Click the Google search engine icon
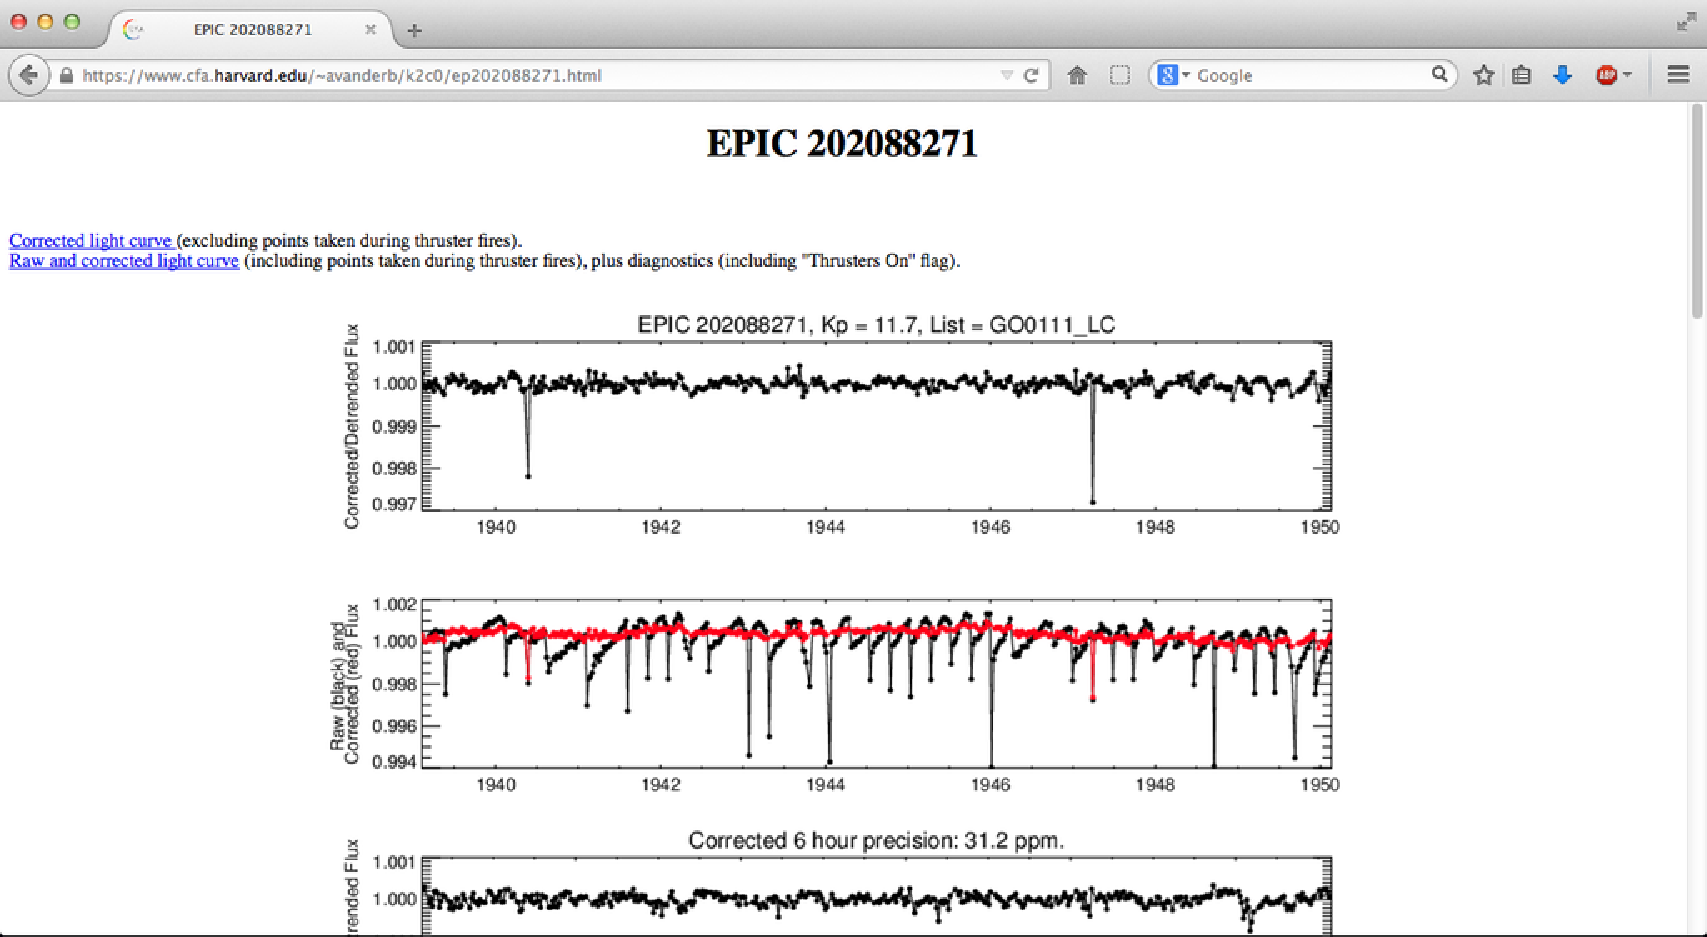 1167,75
